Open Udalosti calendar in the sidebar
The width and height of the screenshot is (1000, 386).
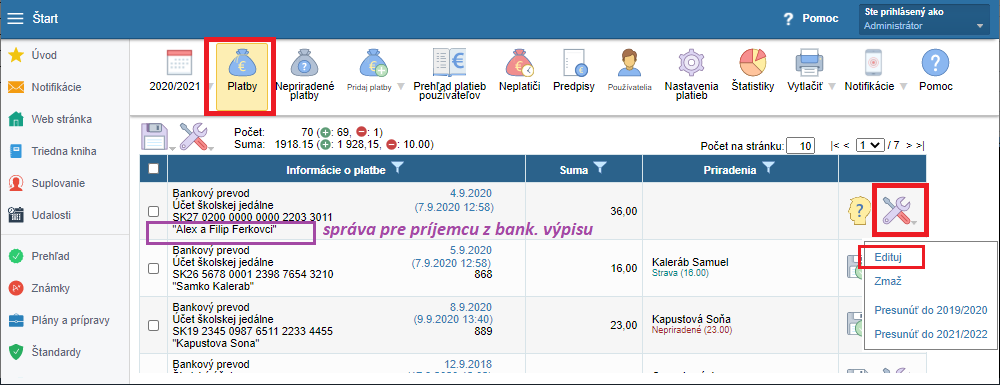pyautogui.click(x=40, y=214)
